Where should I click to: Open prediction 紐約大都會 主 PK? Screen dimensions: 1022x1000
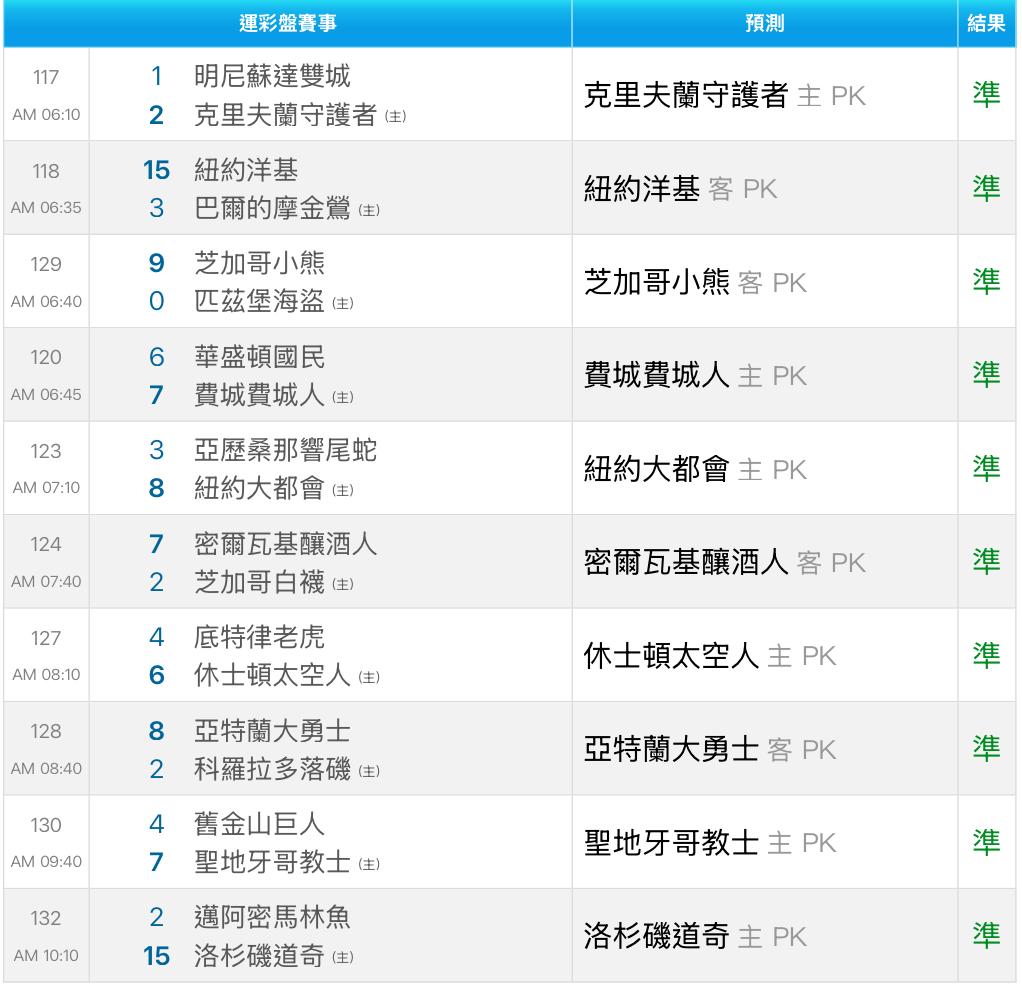695,469
